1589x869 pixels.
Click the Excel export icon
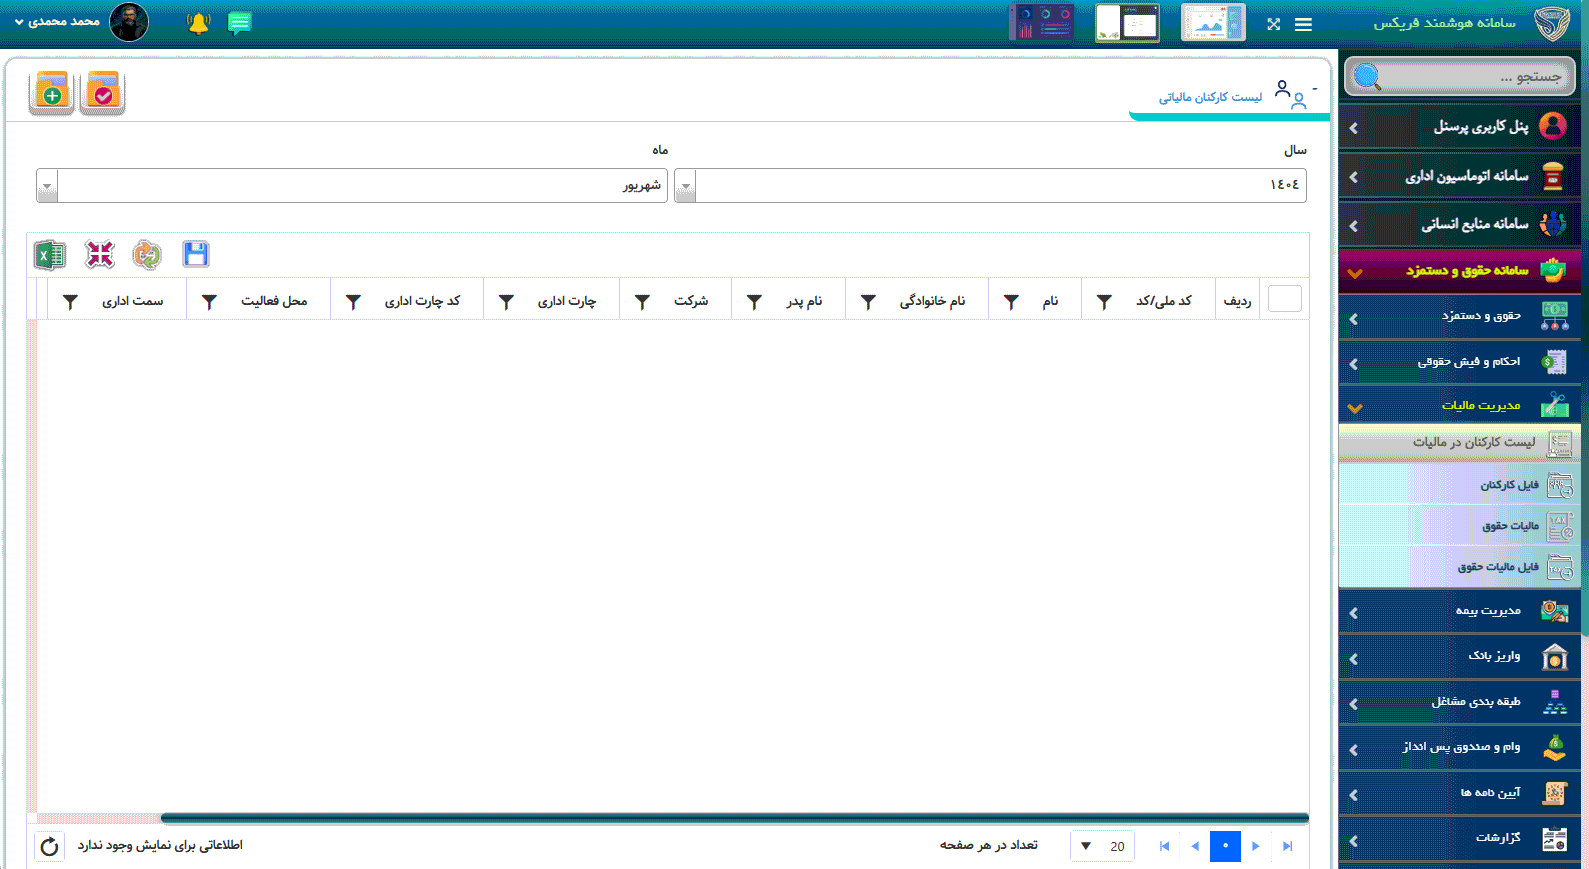tap(49, 255)
